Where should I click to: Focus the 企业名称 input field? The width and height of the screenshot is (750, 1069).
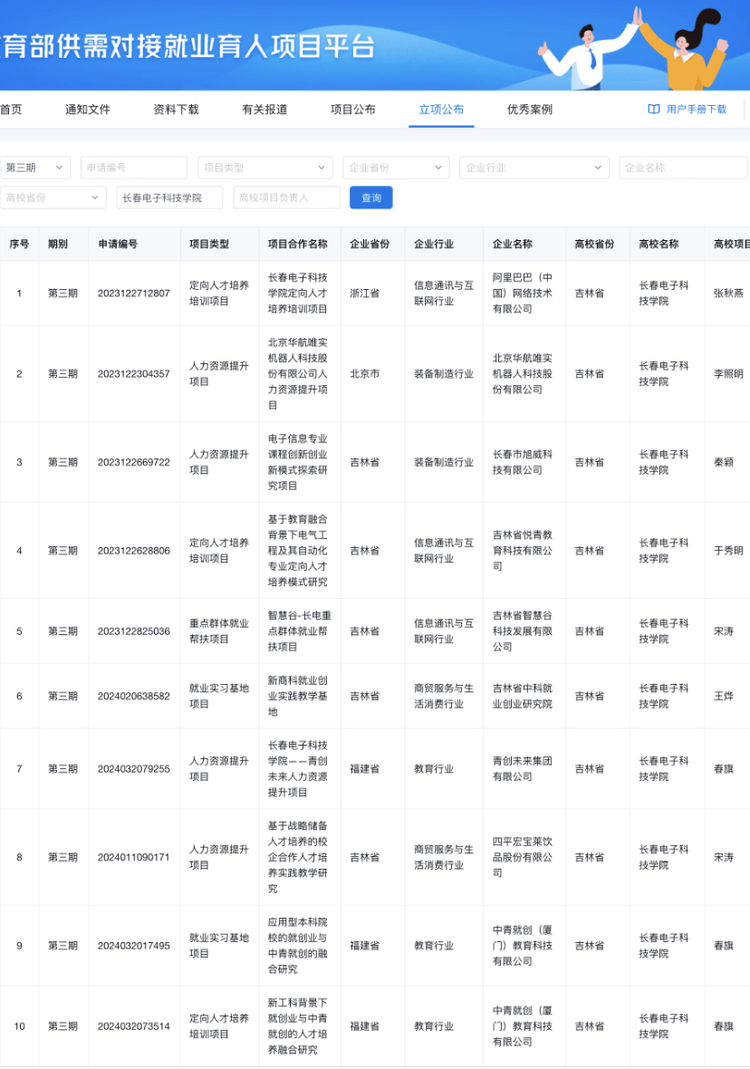683,168
